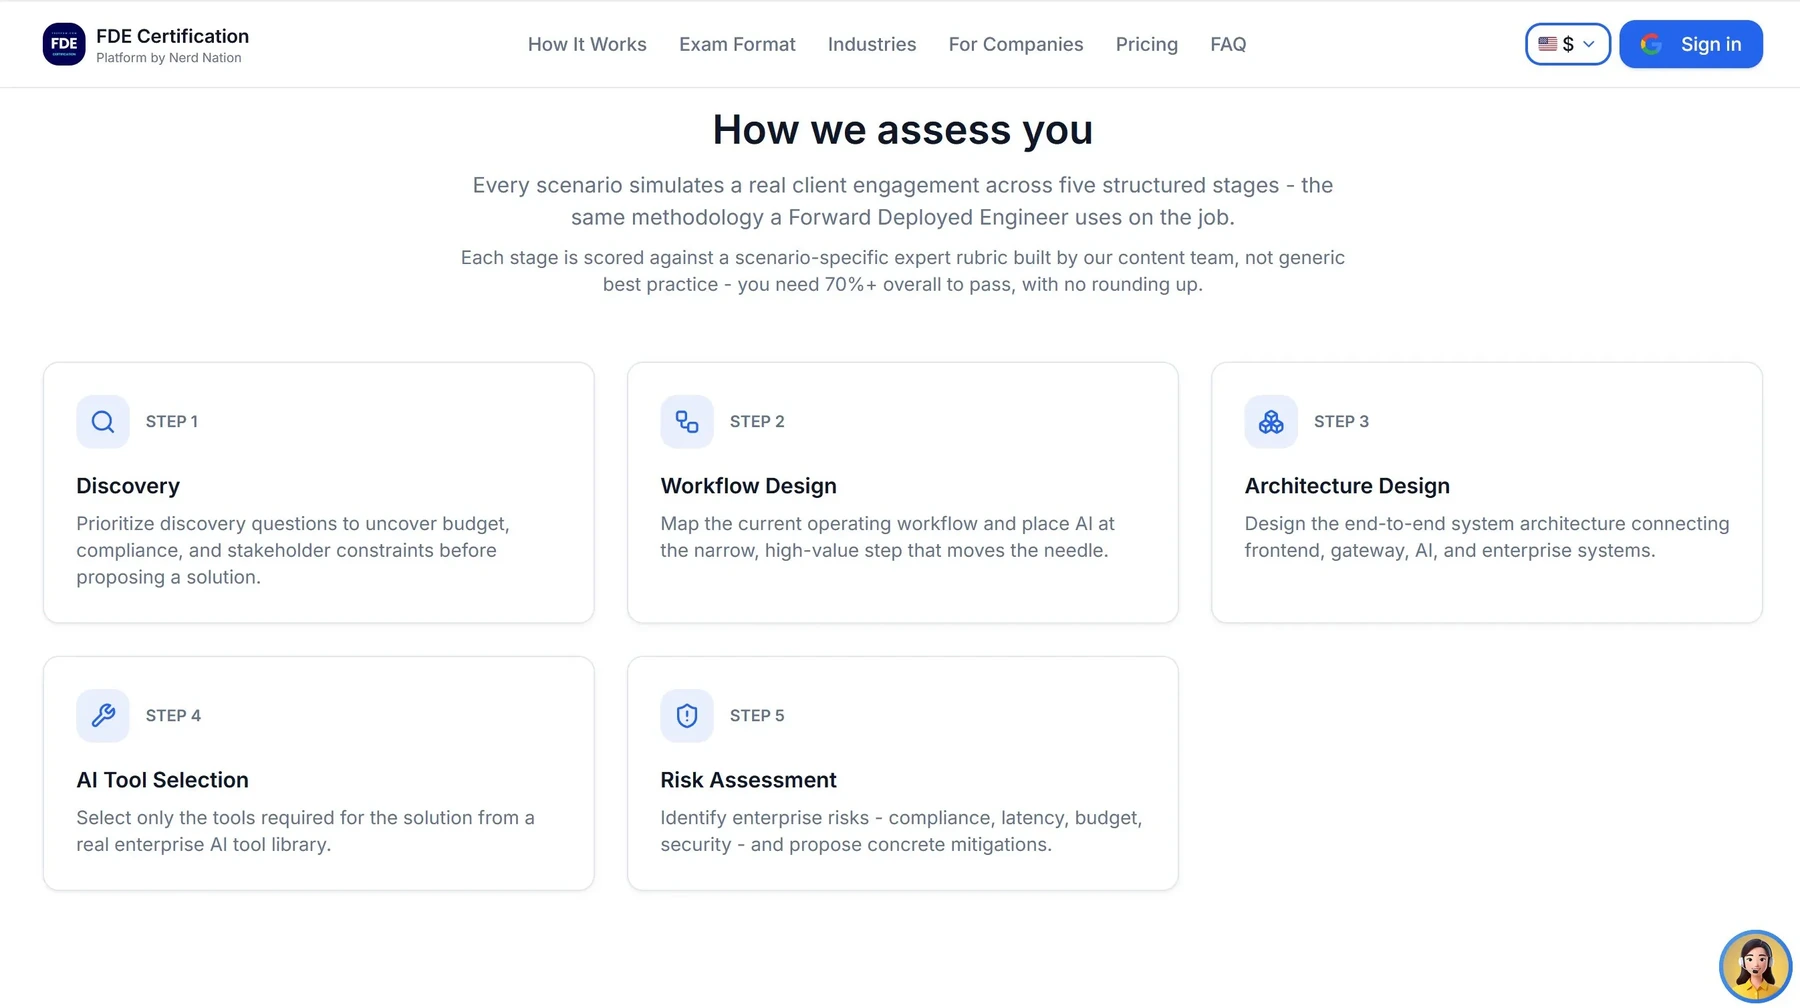
Task: Open the FAQ nav item
Action: tap(1228, 44)
